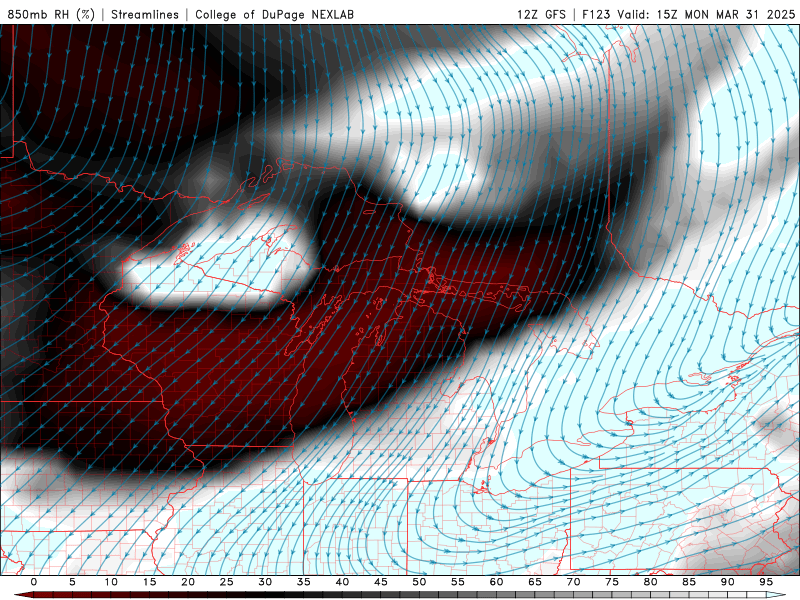Click the "F123 Valid: 15Z MON MAR 31 2025" text
The image size is (800, 600).
pos(689,14)
